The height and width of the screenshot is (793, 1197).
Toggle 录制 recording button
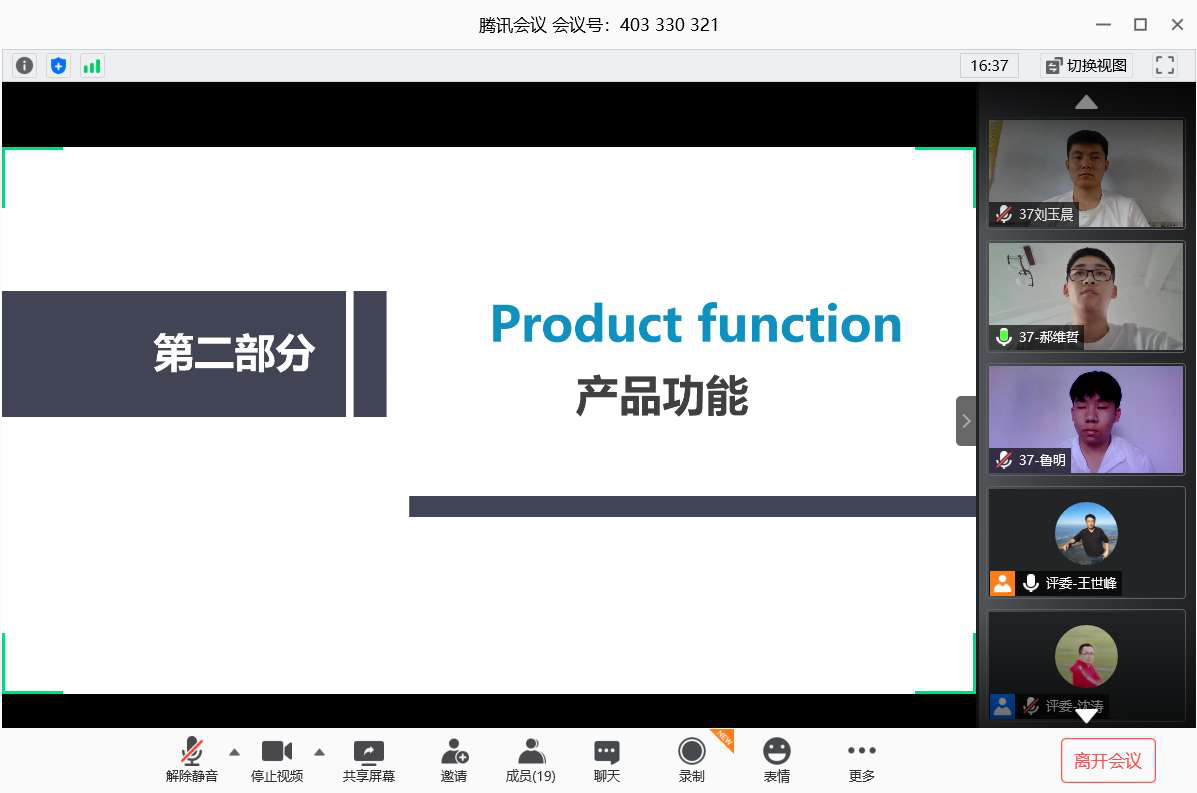691,760
